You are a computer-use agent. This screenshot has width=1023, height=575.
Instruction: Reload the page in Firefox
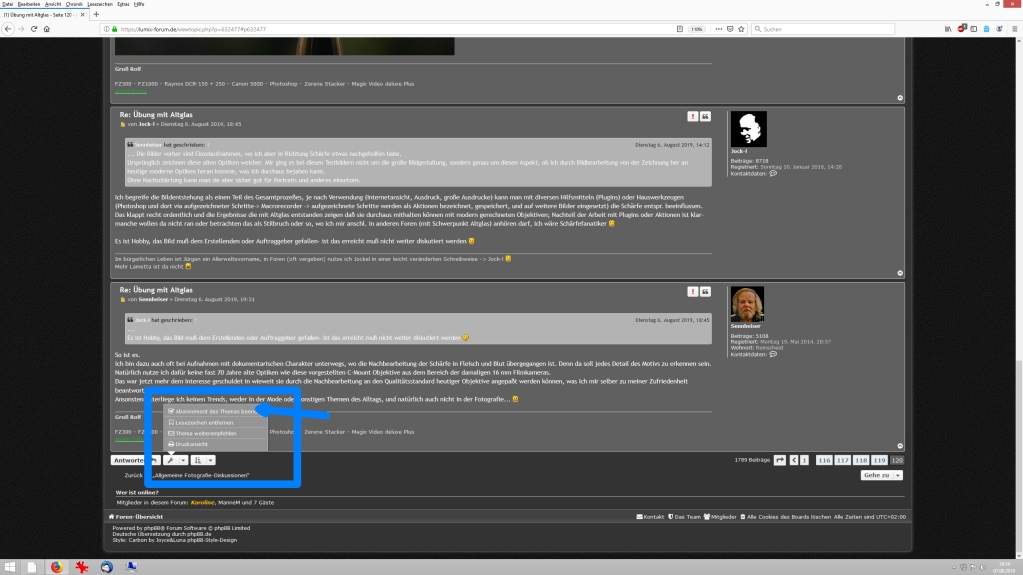coord(34,29)
